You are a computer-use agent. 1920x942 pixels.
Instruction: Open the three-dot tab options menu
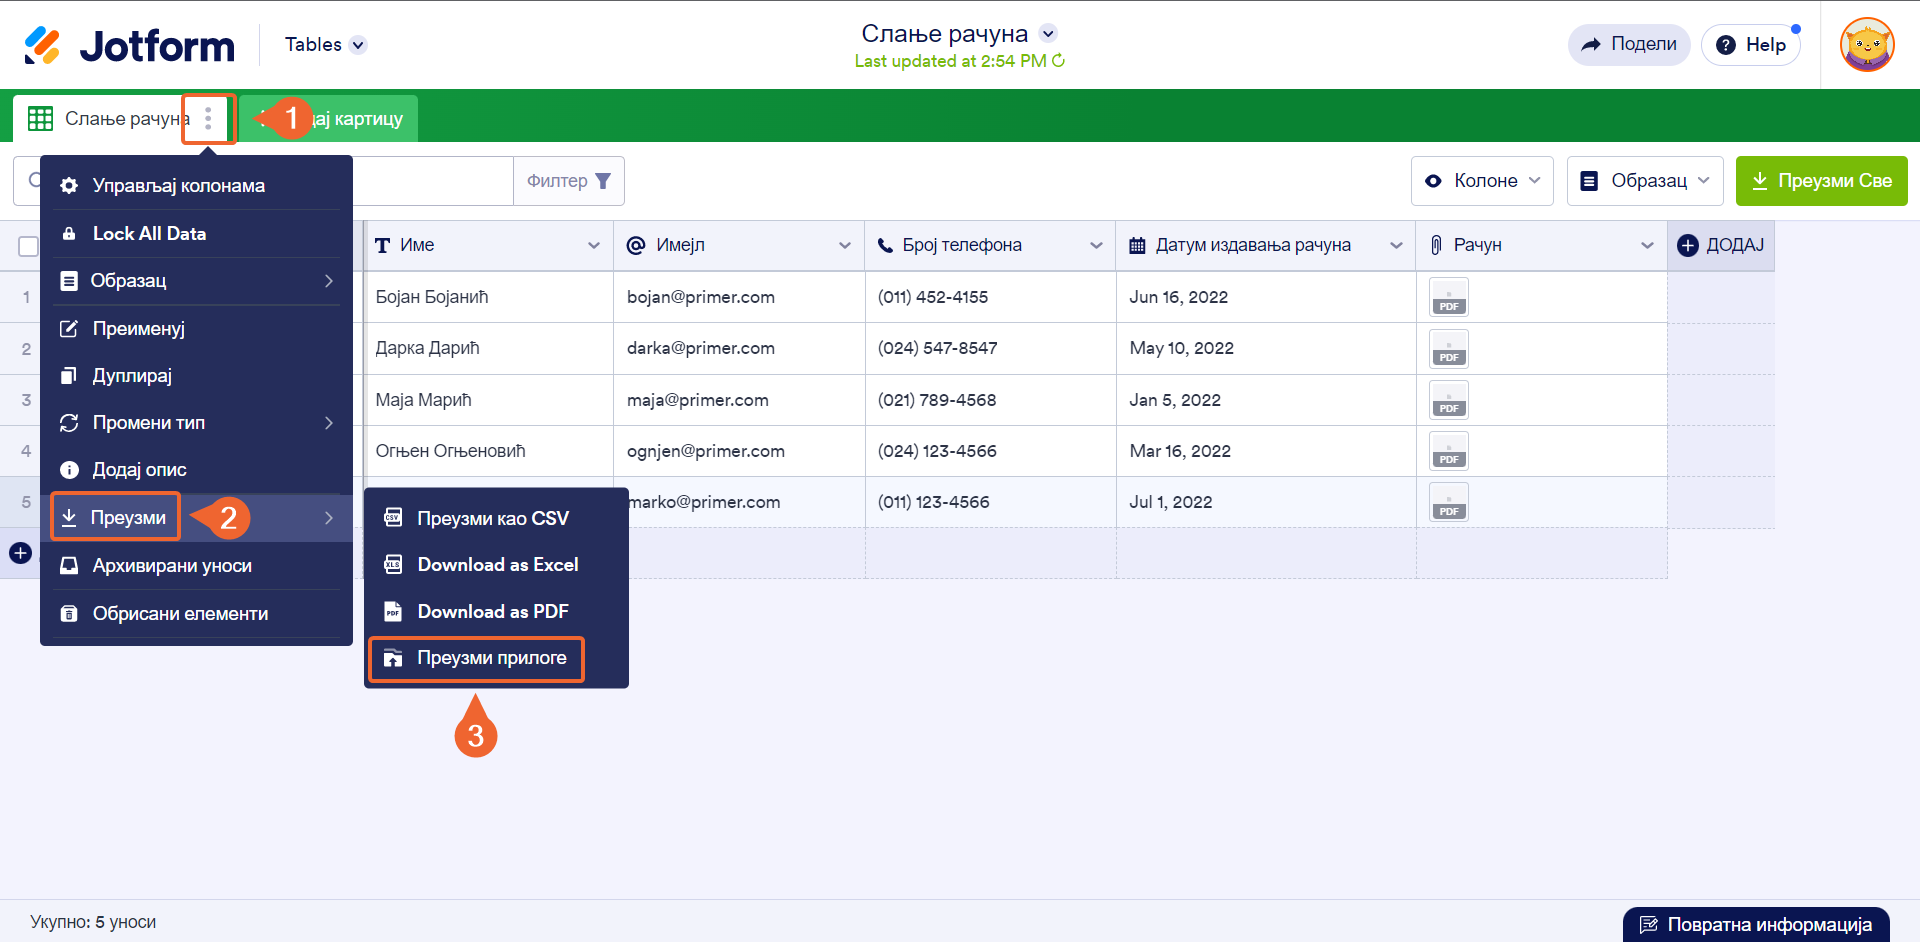pyautogui.click(x=208, y=119)
